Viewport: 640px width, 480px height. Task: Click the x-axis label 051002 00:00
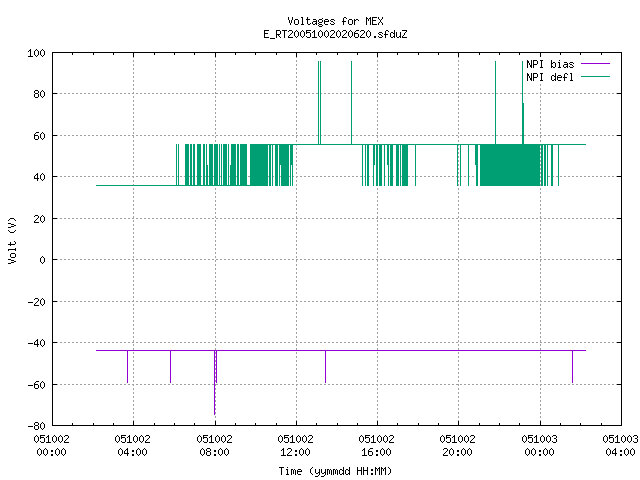pos(51,445)
